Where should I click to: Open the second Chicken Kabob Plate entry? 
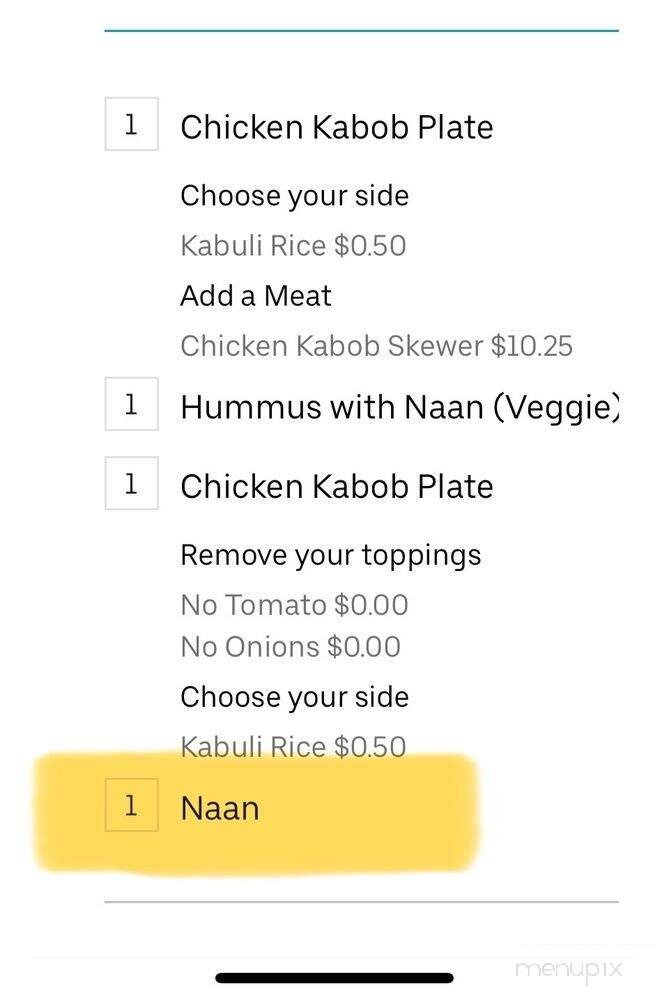pos(337,486)
